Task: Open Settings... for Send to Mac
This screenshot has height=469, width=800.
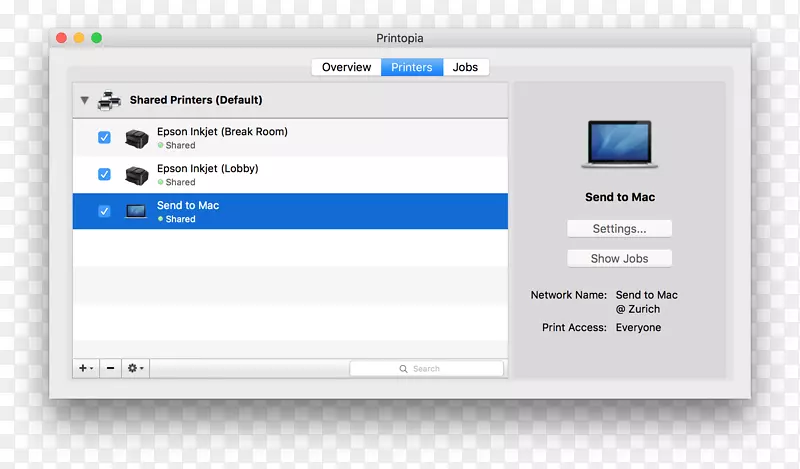Action: click(619, 229)
